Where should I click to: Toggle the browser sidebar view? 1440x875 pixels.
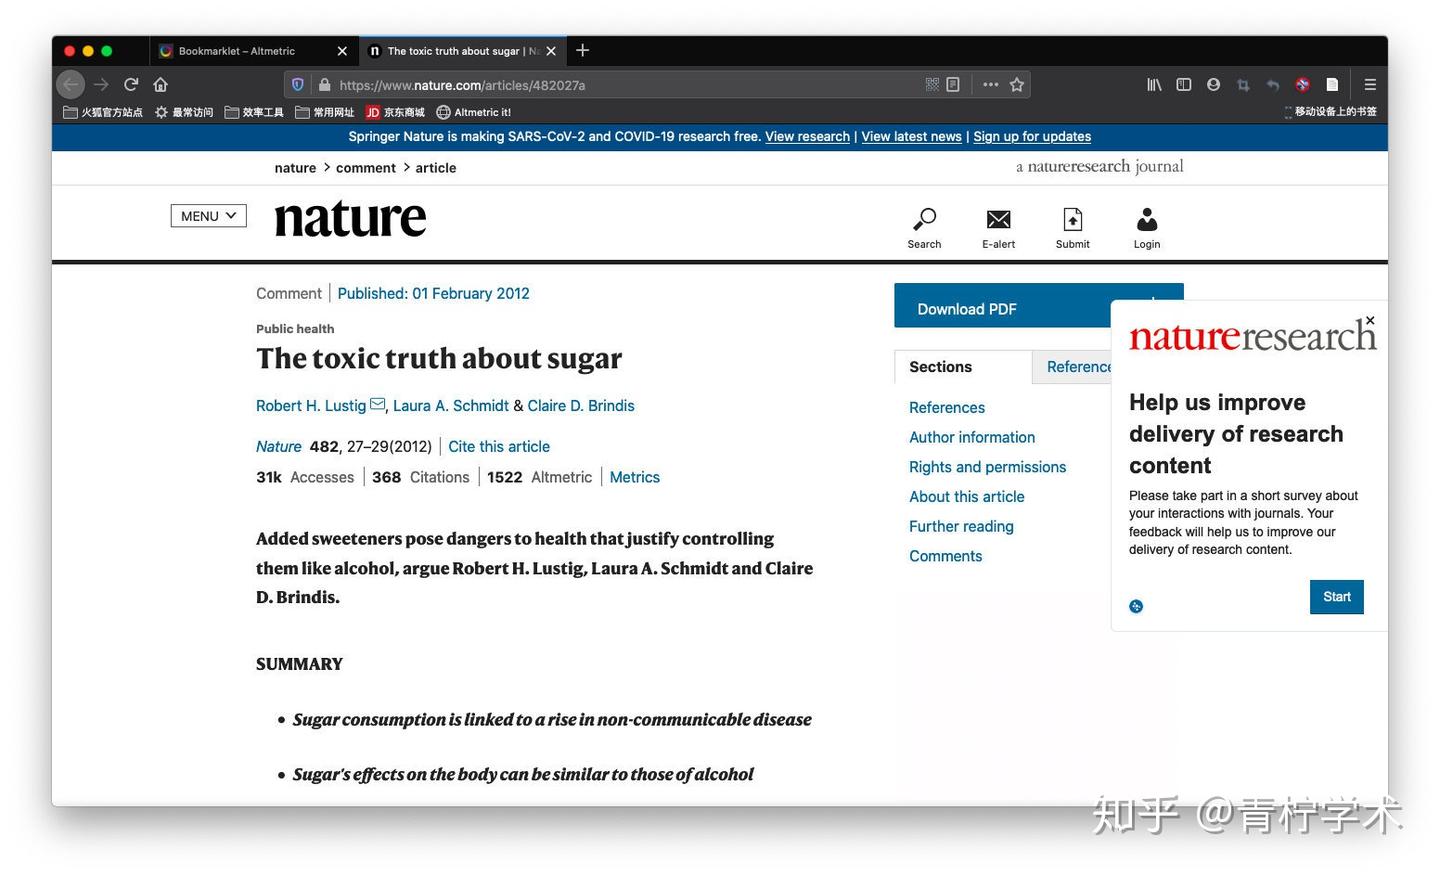point(1183,84)
